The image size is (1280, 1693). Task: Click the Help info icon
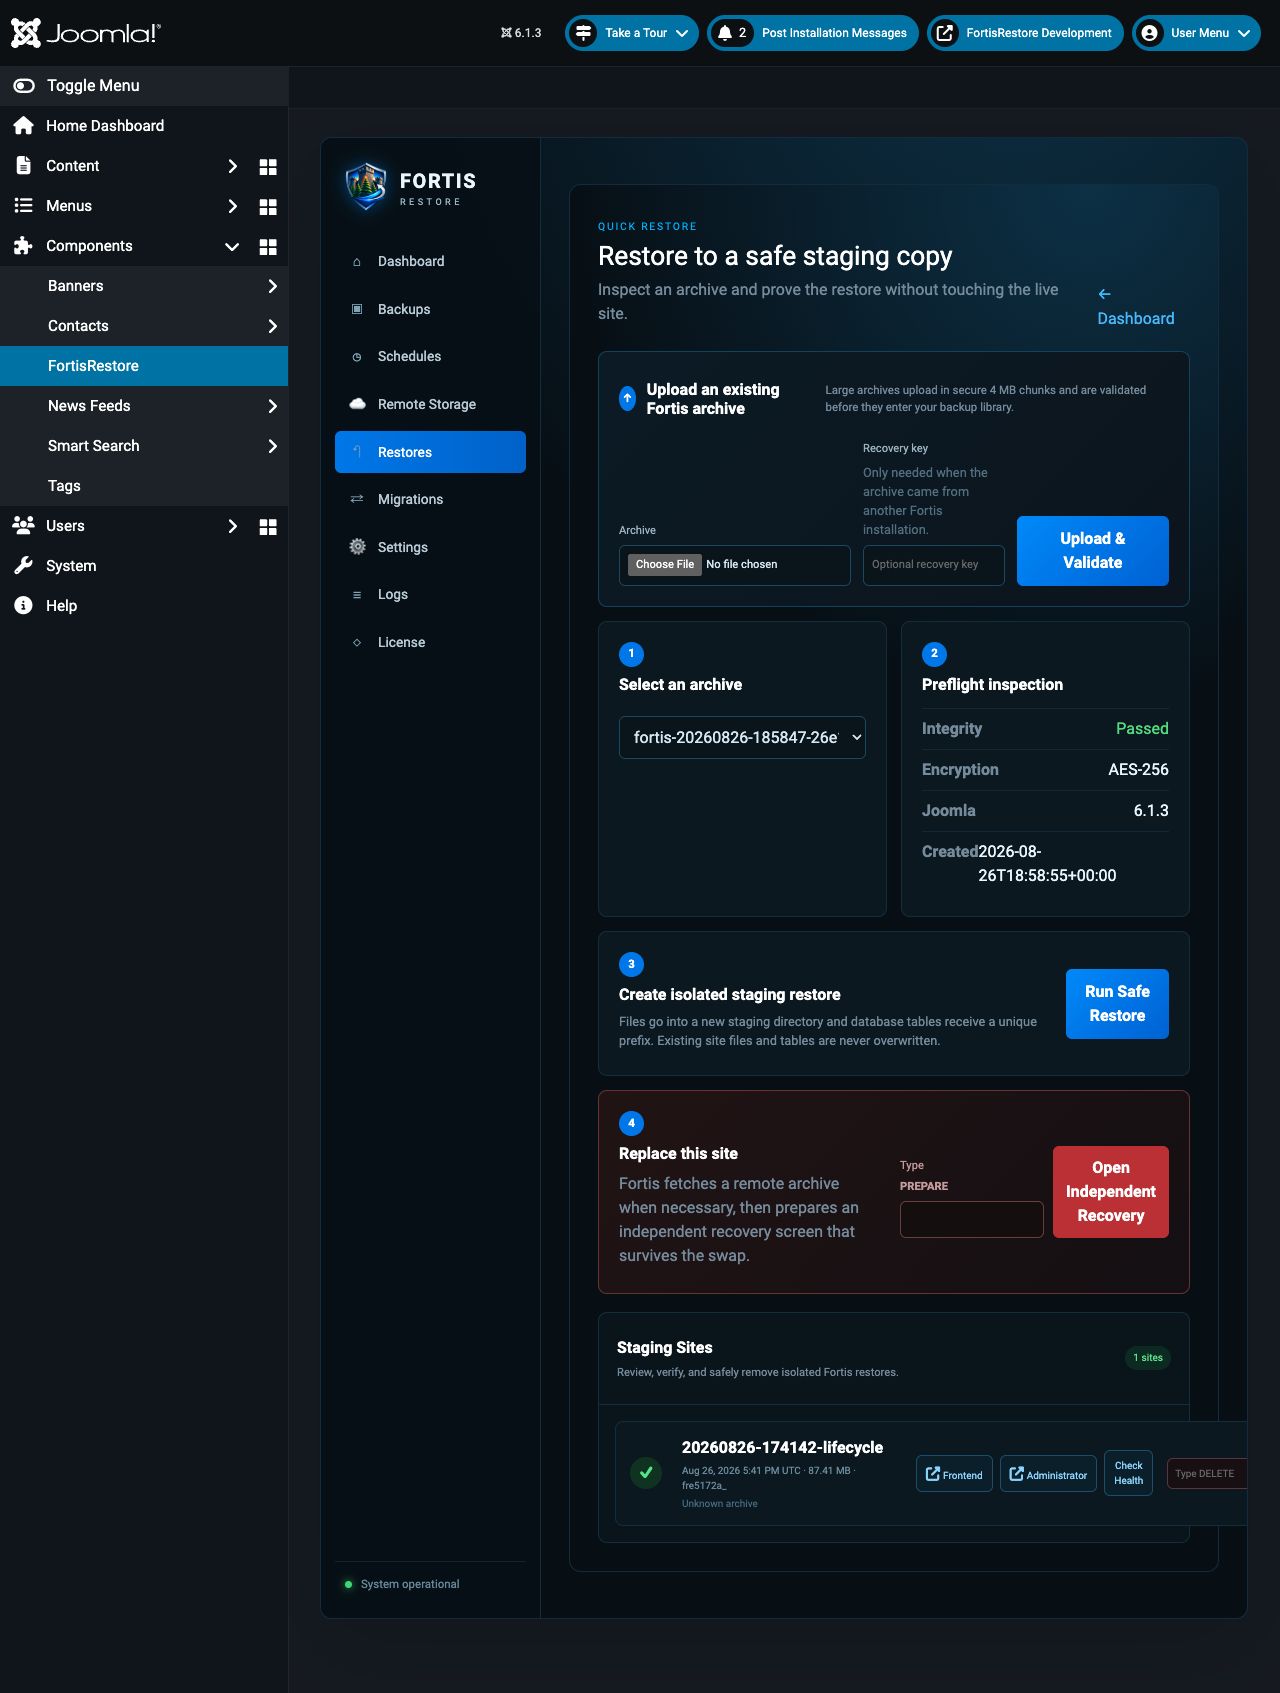(24, 606)
